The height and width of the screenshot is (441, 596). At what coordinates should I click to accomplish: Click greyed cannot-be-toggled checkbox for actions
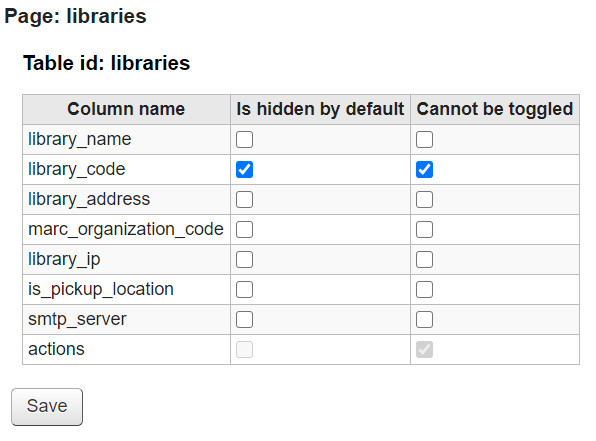(x=424, y=350)
